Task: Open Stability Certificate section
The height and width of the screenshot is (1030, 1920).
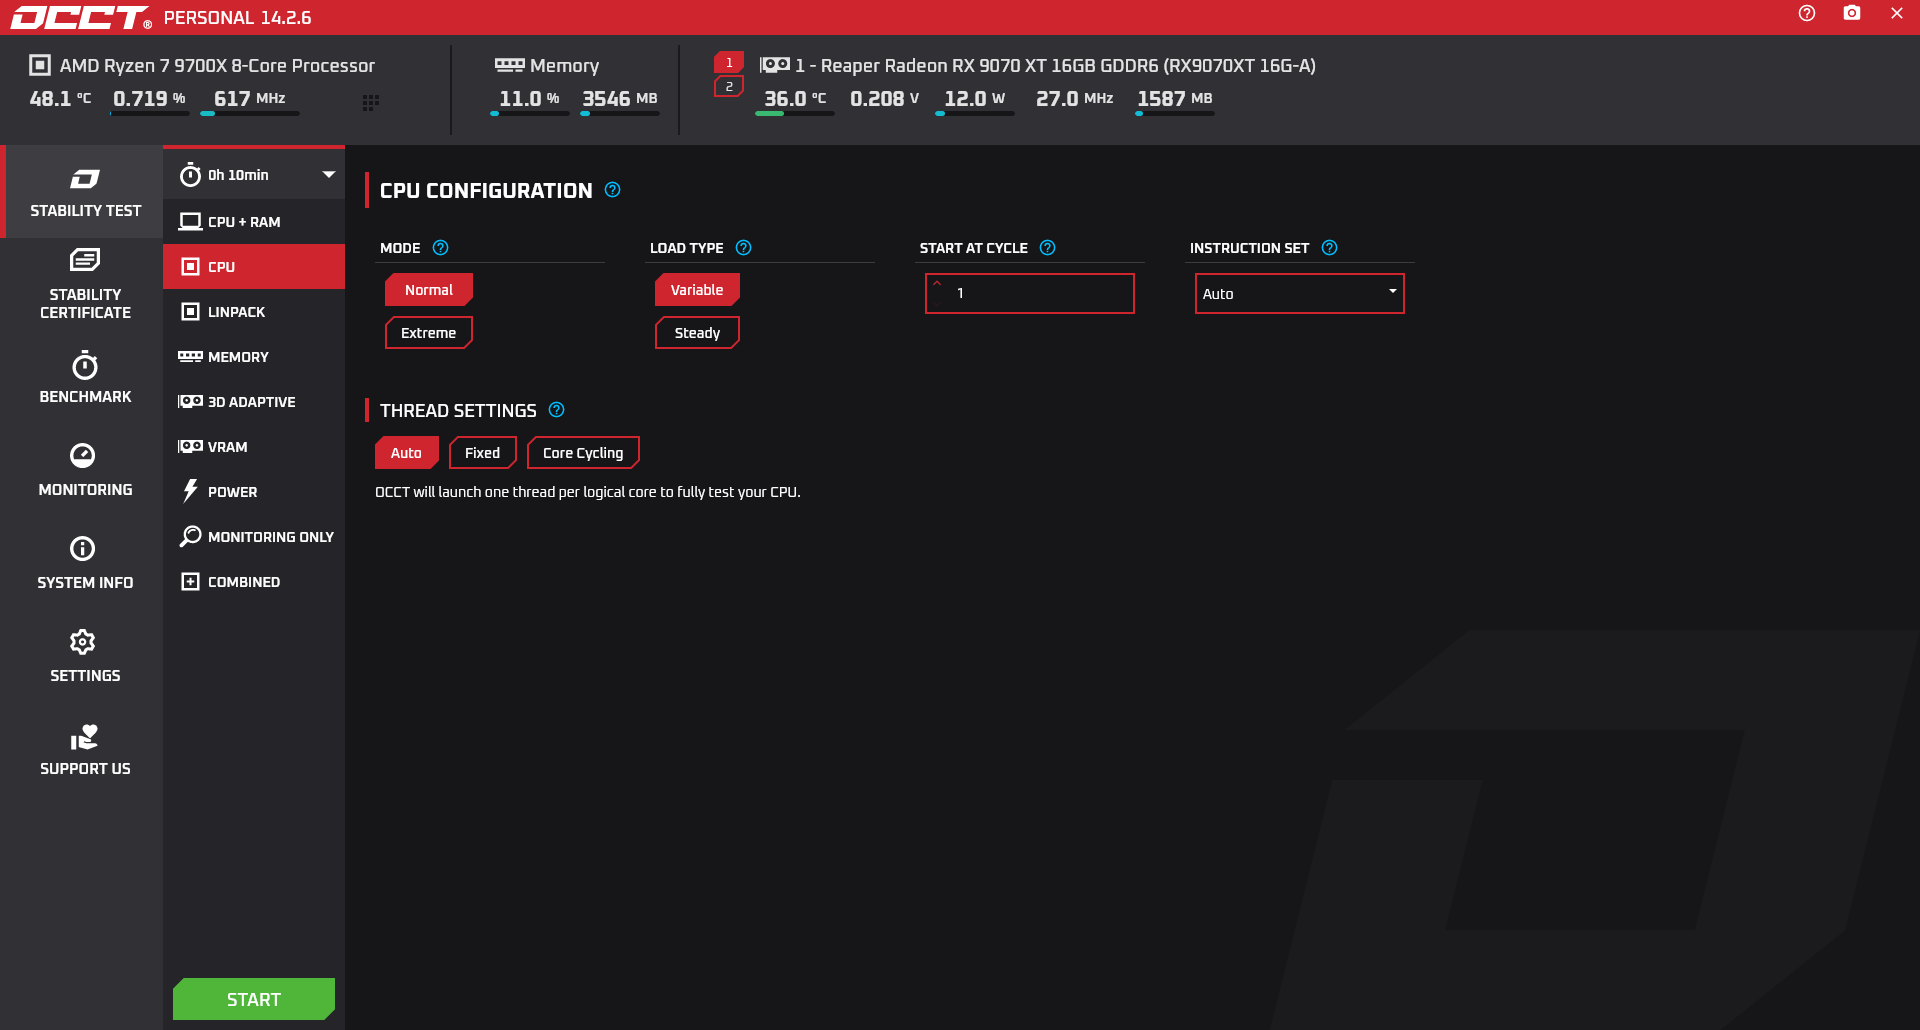Action: [85, 285]
